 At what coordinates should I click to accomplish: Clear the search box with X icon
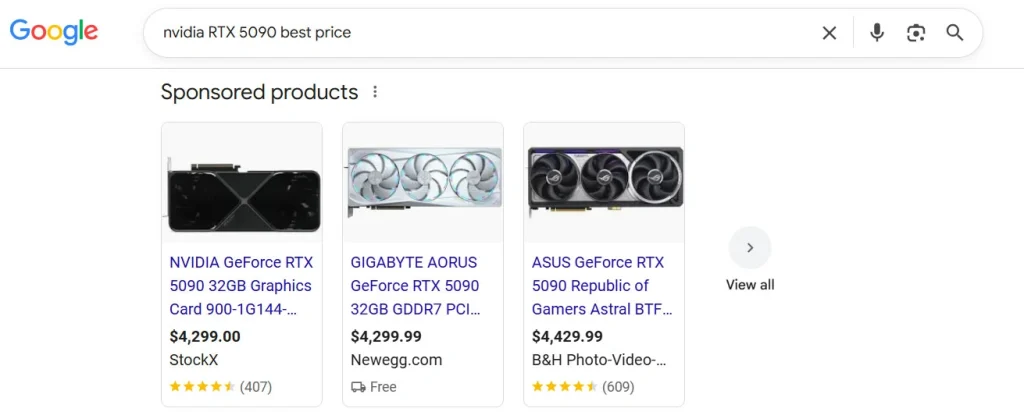[829, 33]
